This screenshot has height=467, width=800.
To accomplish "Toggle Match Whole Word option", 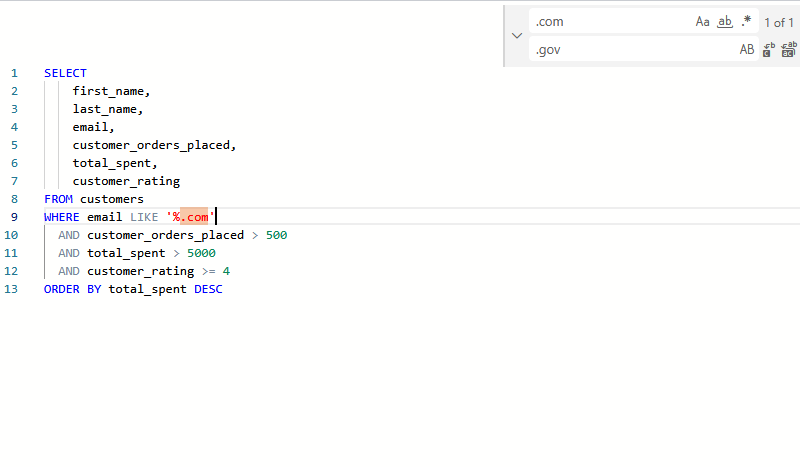I will [724, 22].
